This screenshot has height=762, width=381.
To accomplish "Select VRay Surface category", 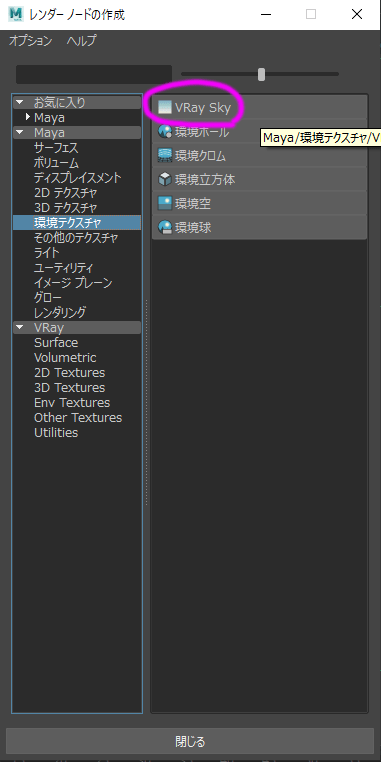I will [x=56, y=343].
